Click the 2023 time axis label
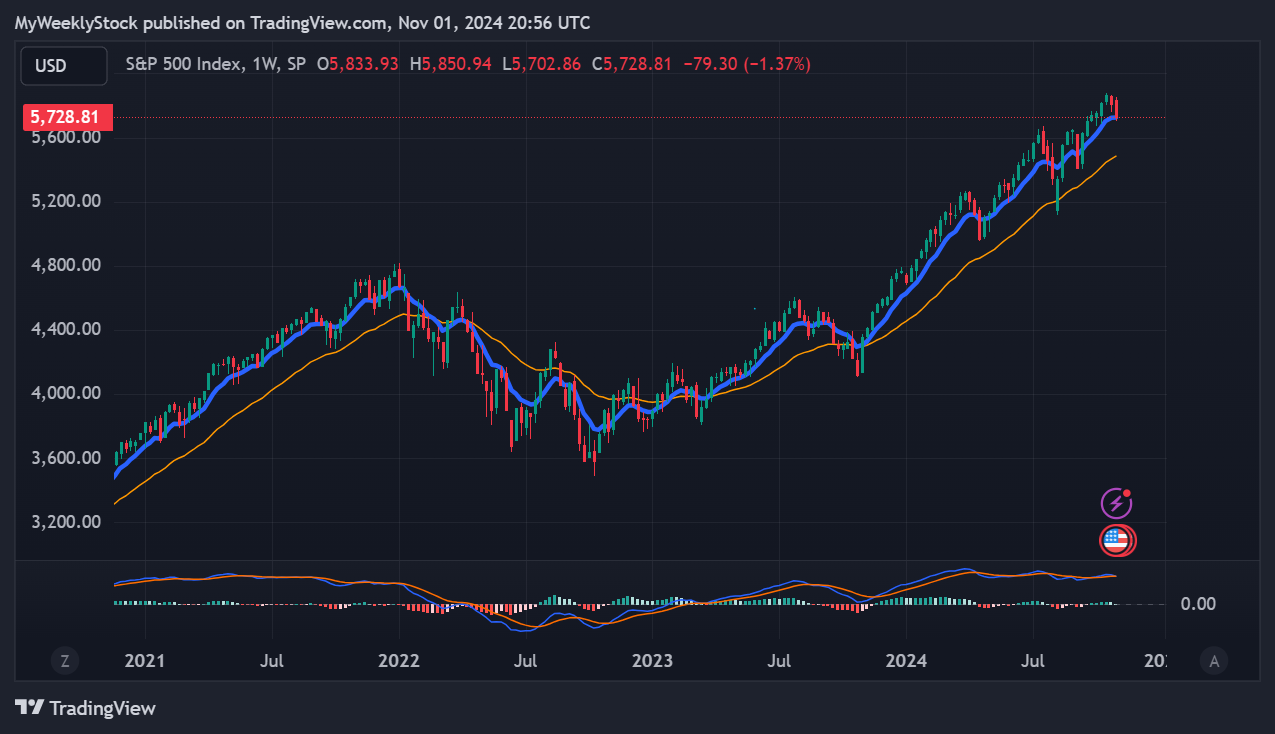This screenshot has width=1275, height=734. [652, 661]
